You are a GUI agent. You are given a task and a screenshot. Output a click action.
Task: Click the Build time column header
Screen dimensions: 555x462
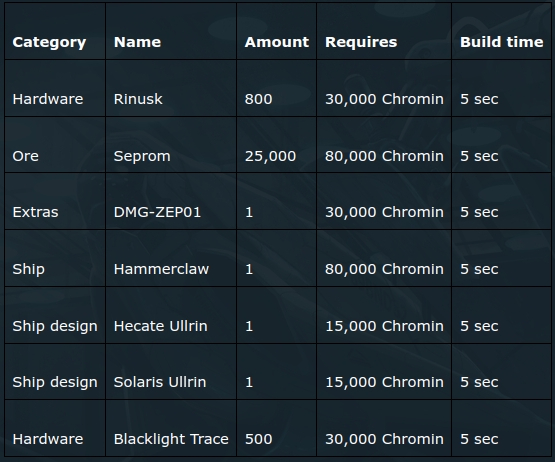tap(502, 42)
